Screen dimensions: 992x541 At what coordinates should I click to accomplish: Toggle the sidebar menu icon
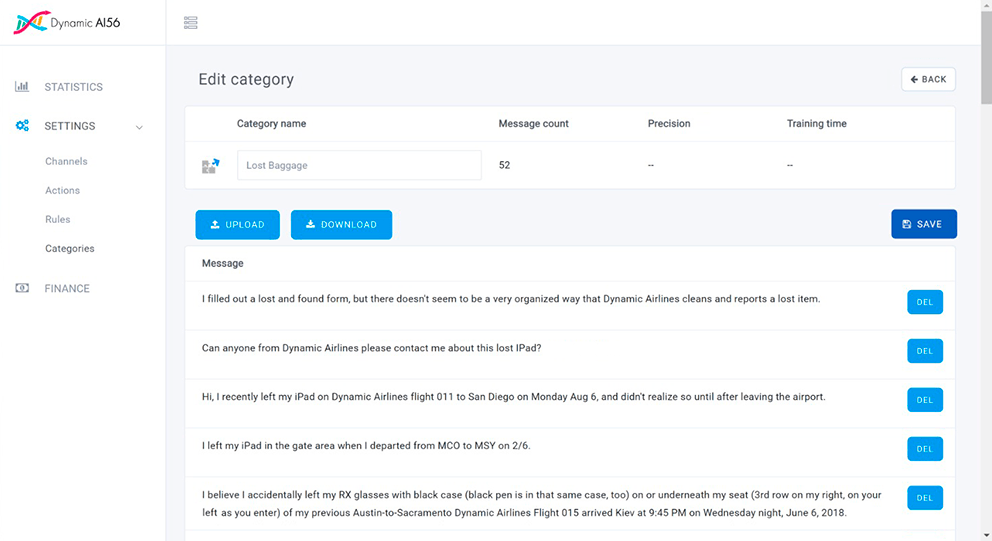click(191, 23)
